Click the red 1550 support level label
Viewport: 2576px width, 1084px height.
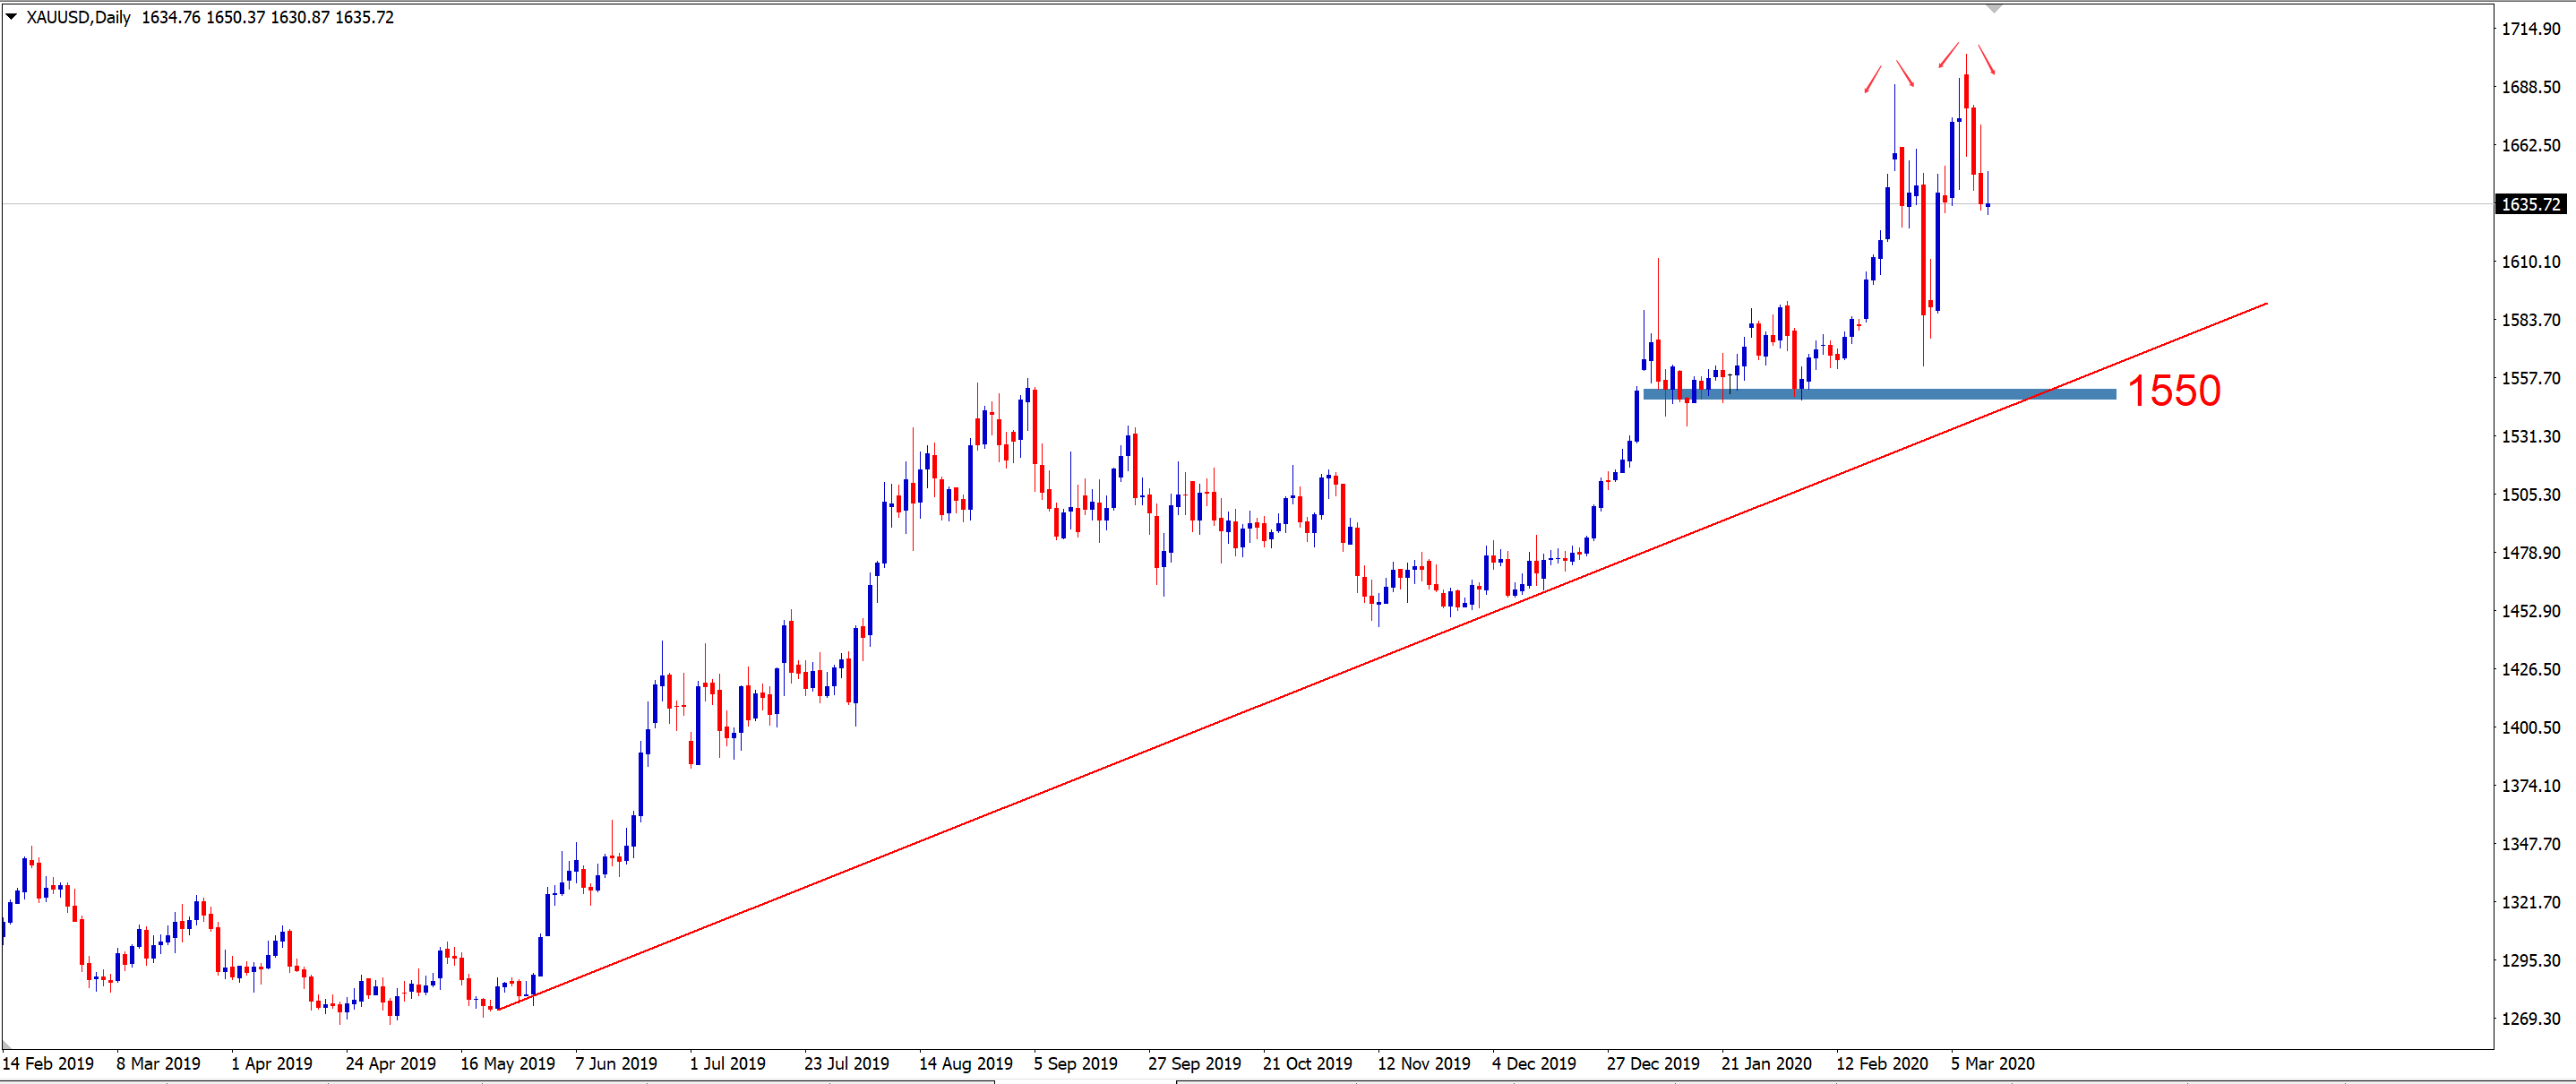coord(2174,390)
